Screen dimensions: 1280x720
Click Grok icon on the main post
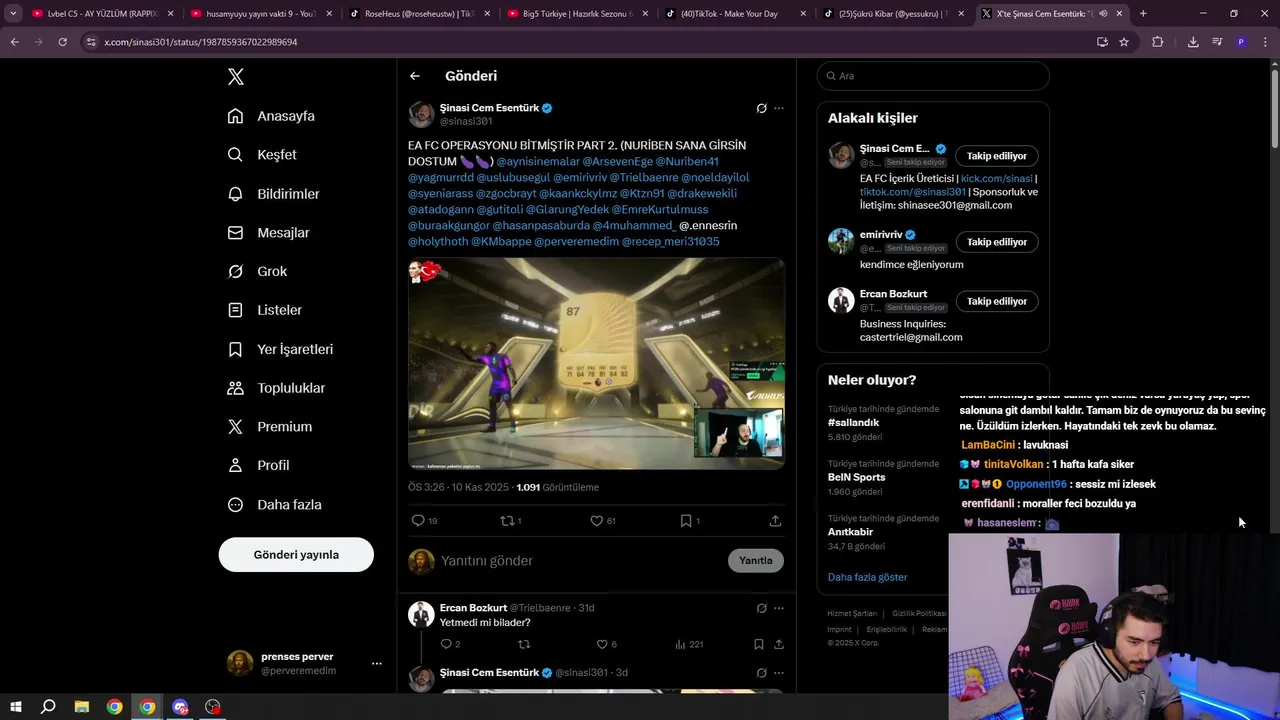coord(761,108)
